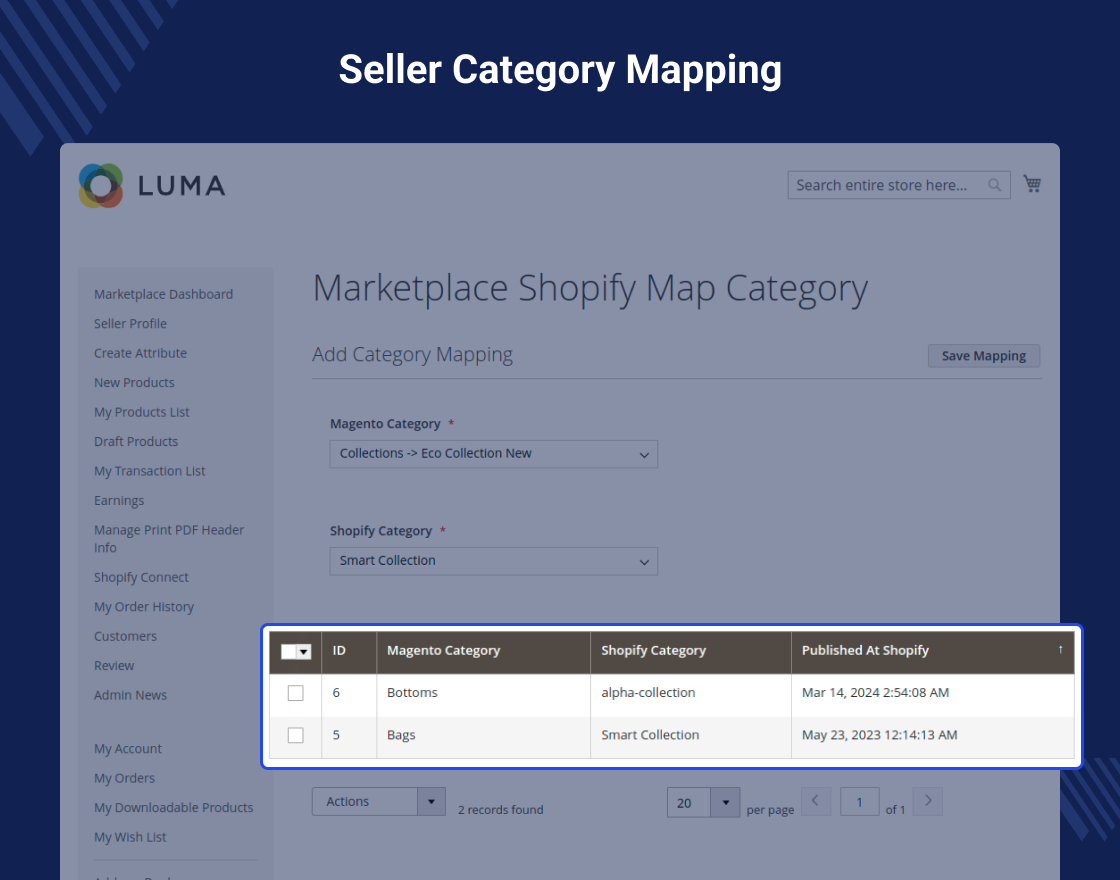The height and width of the screenshot is (880, 1120).
Task: Click the May 23, 2023 12:14:13 AM cell
Action: (x=932, y=736)
